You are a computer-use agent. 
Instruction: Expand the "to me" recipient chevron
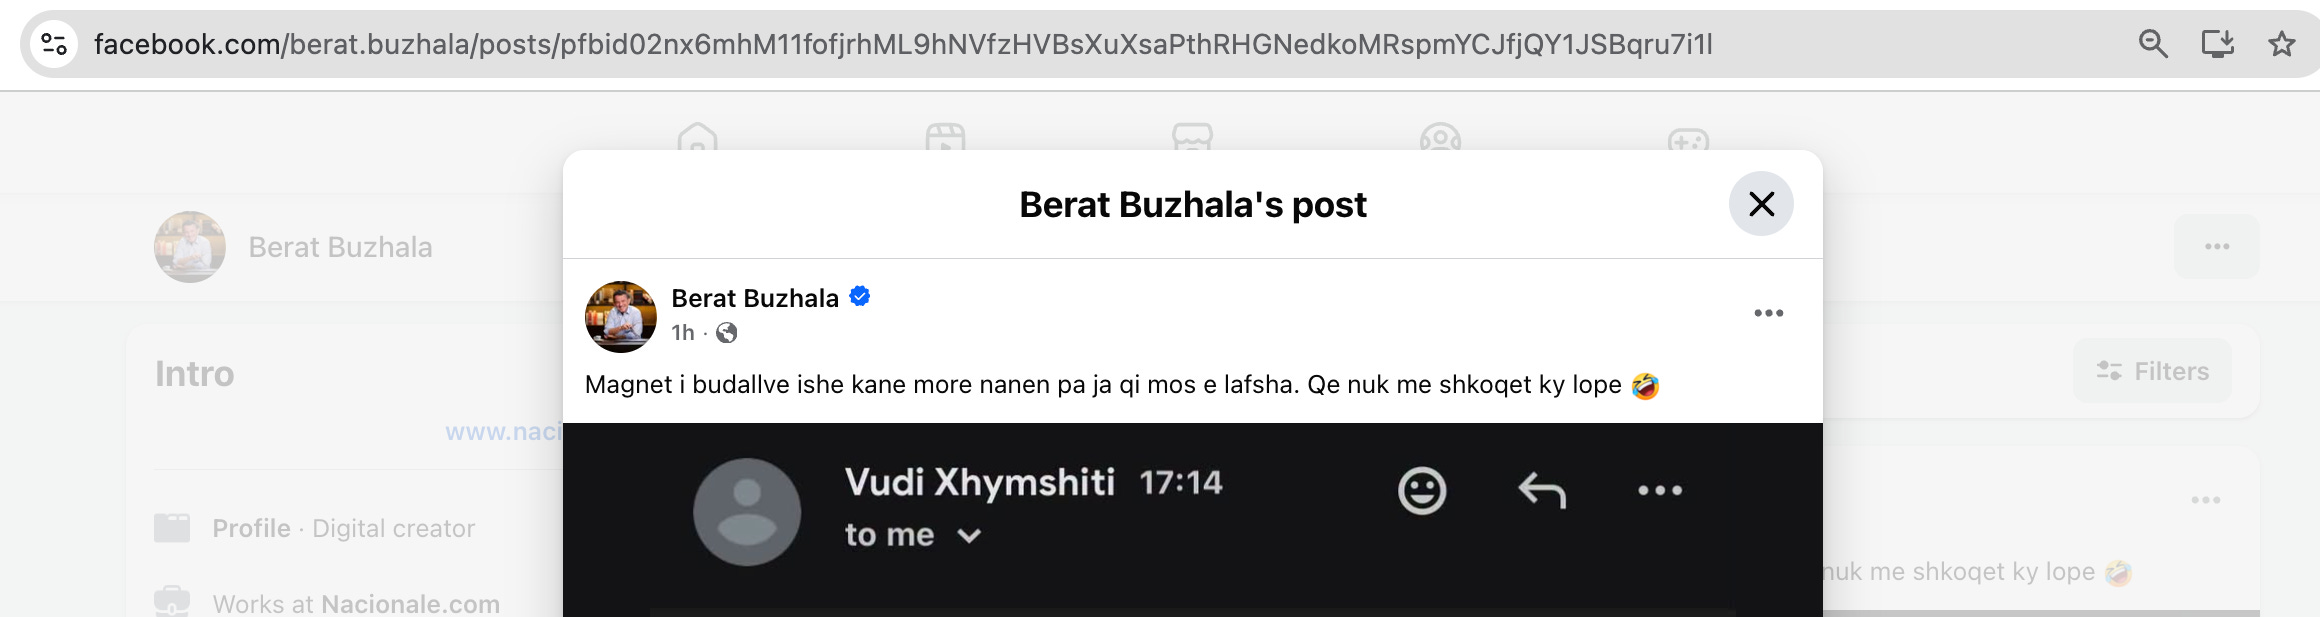(968, 536)
